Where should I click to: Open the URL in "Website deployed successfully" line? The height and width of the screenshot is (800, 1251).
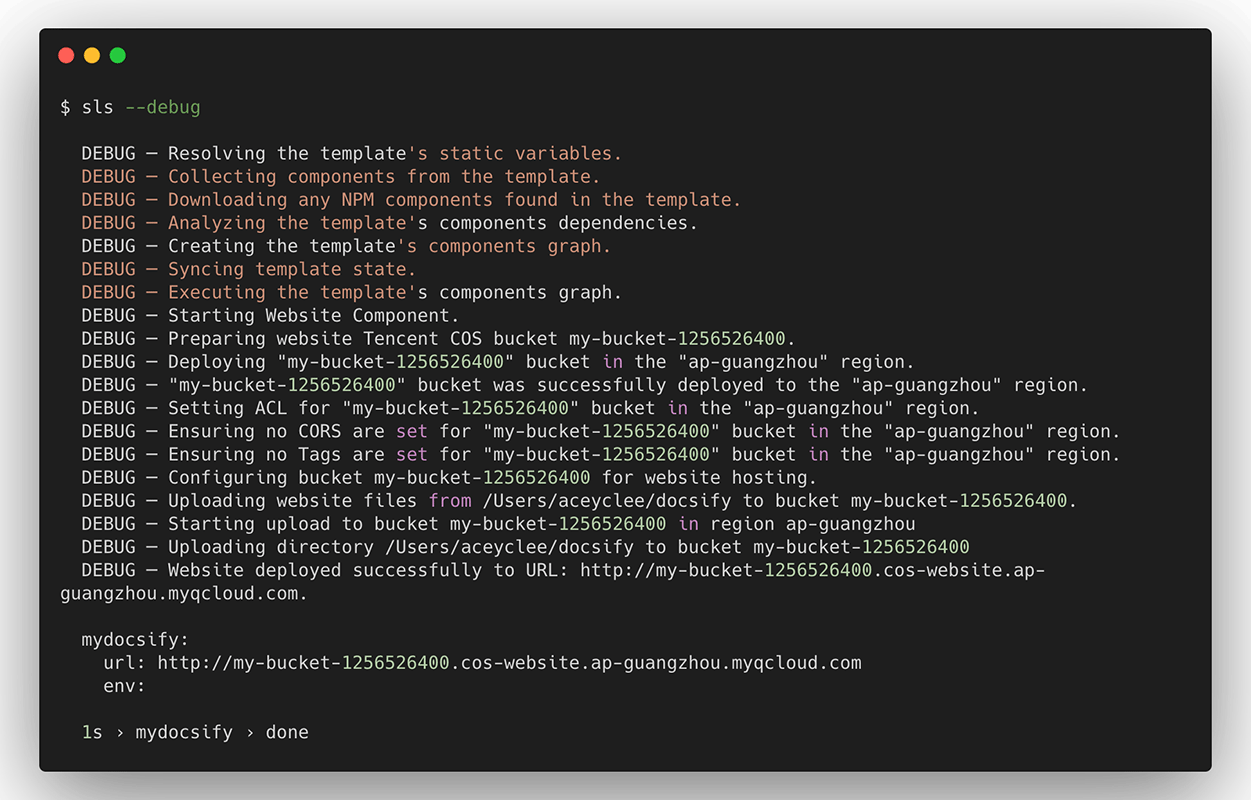pyautogui.click(x=812, y=571)
